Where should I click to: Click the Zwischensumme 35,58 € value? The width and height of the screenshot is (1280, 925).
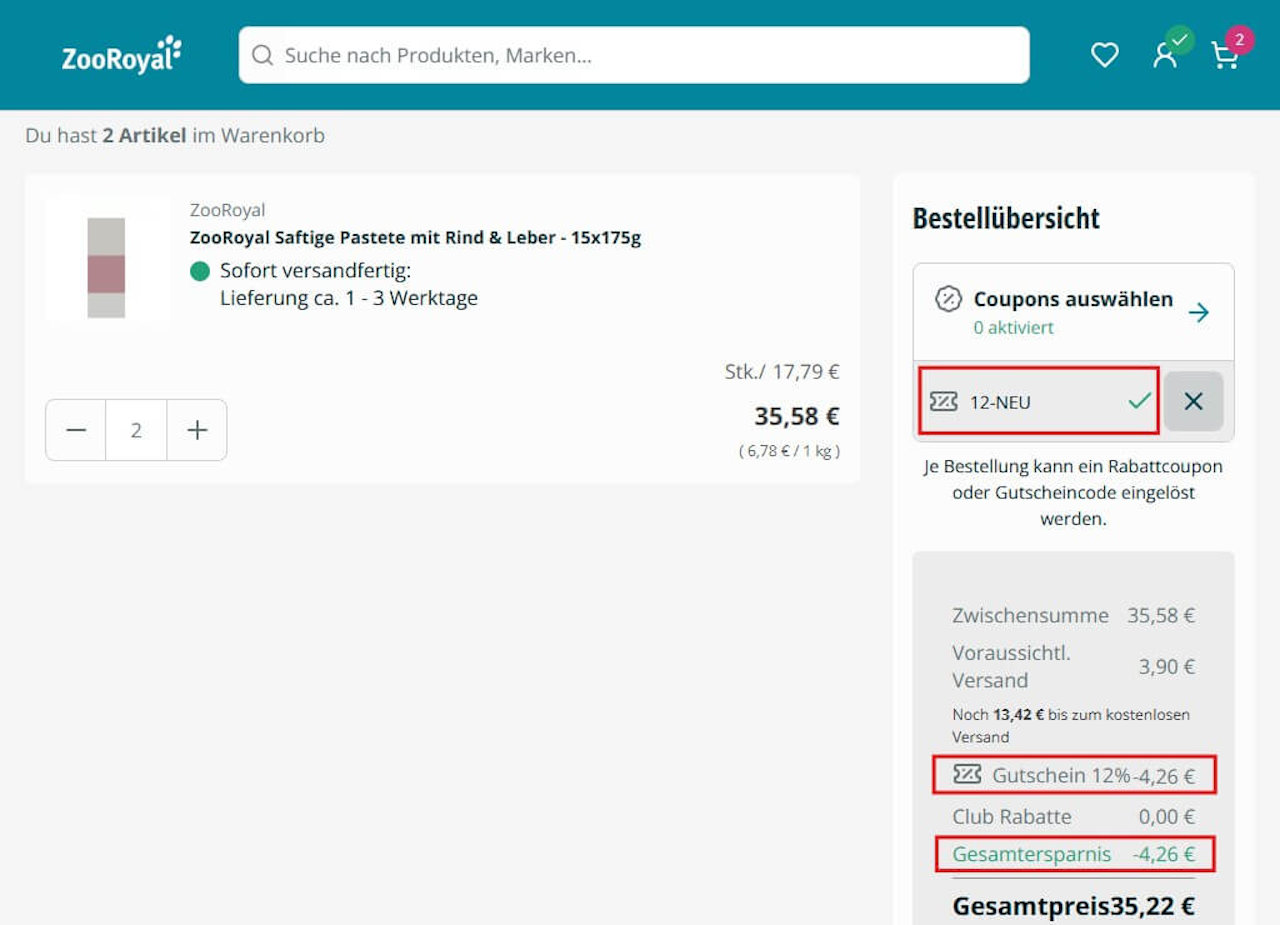[x=1161, y=615]
